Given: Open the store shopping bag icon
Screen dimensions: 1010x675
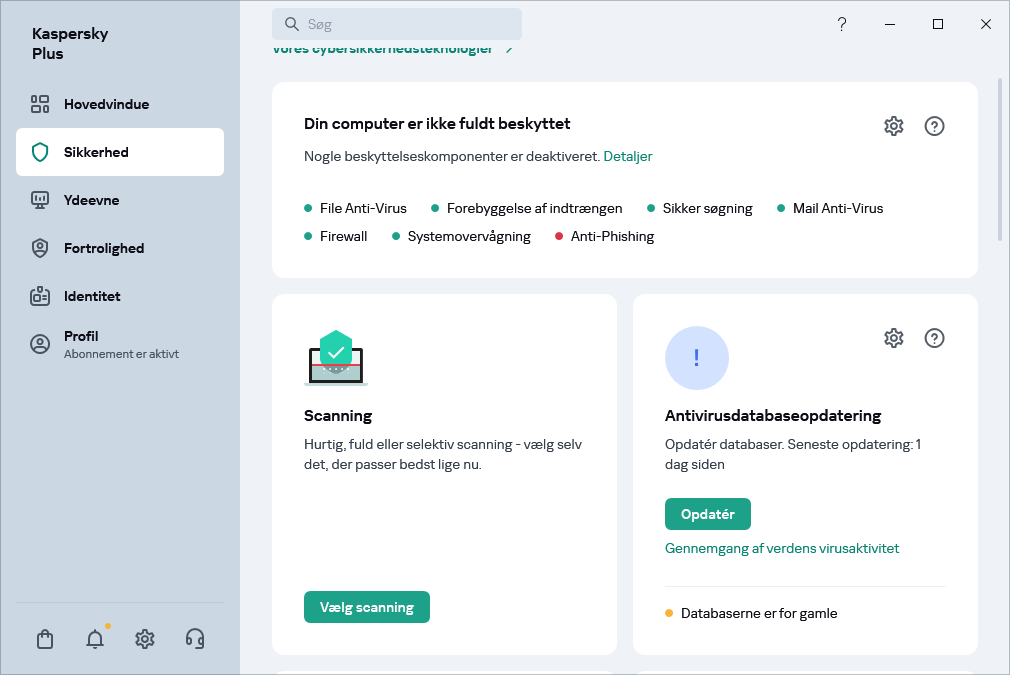Looking at the screenshot, I should point(45,639).
